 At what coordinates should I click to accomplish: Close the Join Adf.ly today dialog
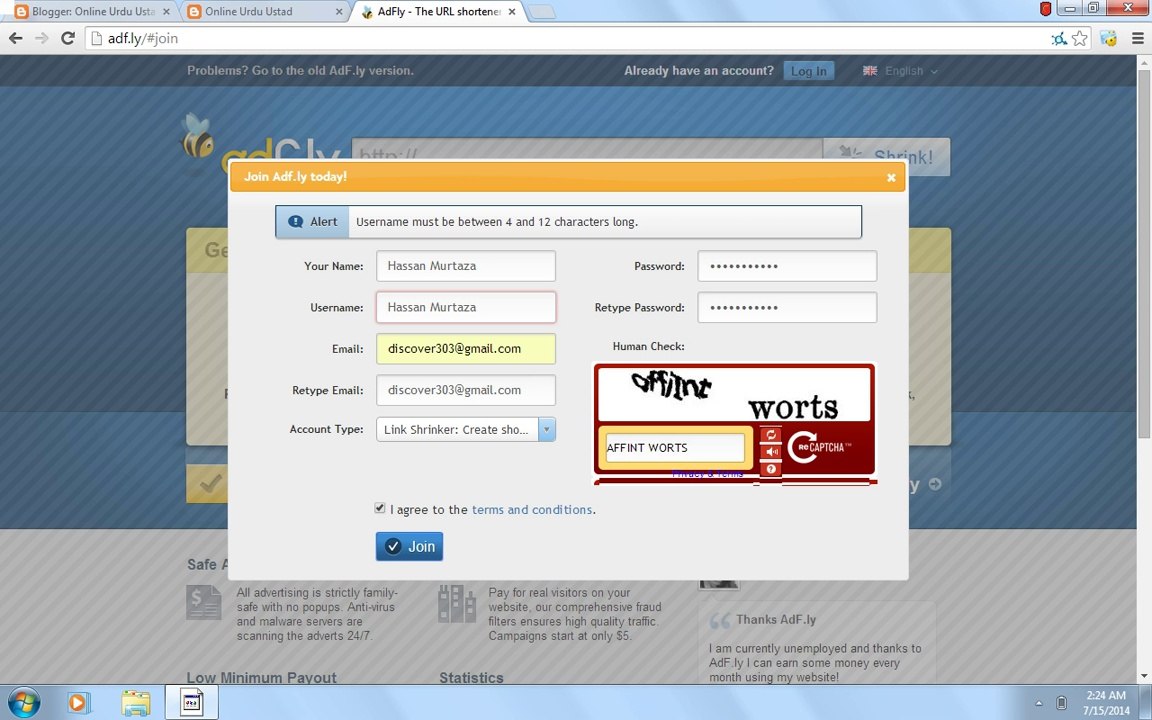click(891, 177)
